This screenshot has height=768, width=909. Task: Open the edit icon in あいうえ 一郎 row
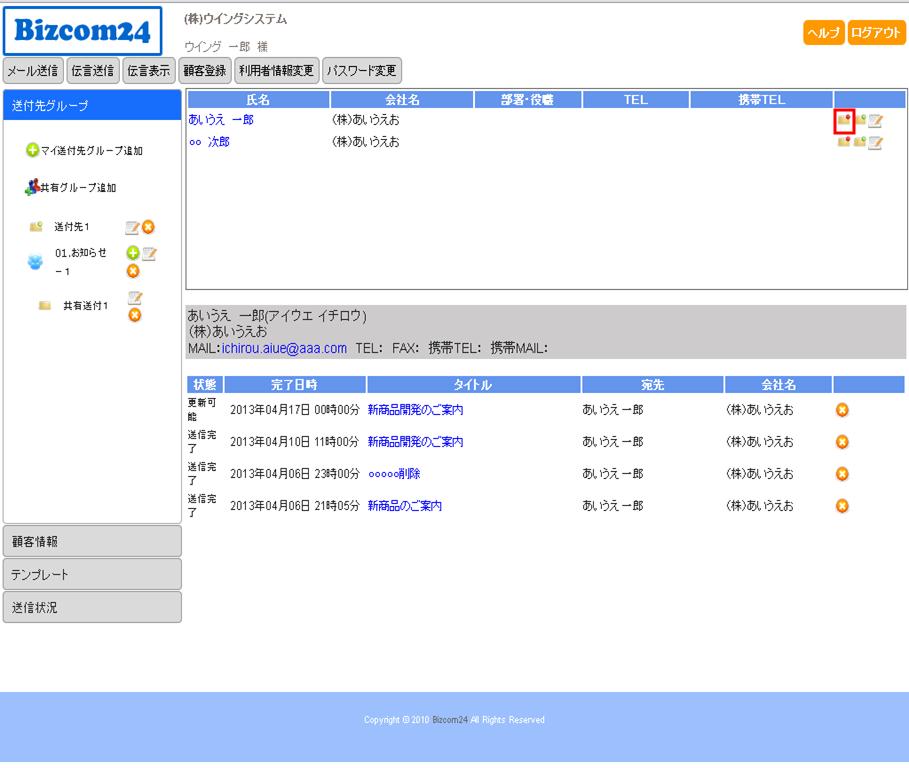pos(875,121)
